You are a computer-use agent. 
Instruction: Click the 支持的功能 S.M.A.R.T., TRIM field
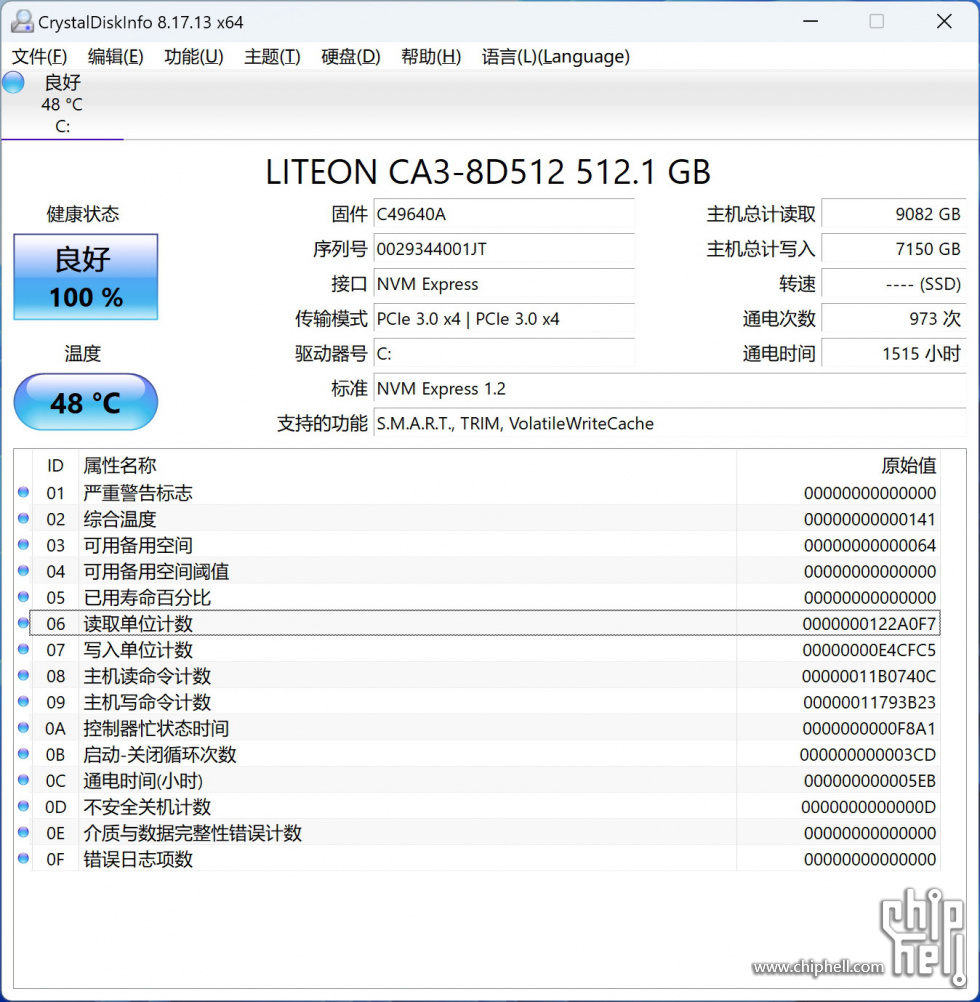pyautogui.click(x=670, y=423)
